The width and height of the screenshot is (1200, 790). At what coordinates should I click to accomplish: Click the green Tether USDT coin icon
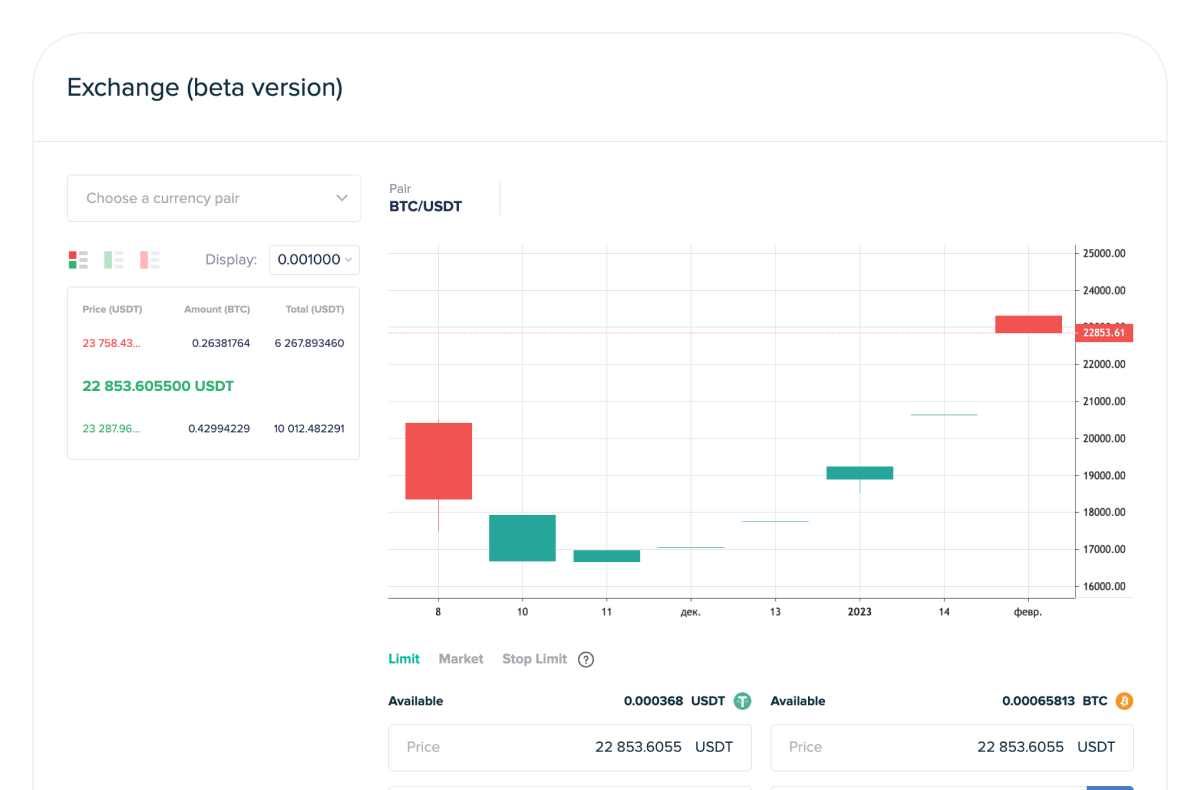point(742,701)
